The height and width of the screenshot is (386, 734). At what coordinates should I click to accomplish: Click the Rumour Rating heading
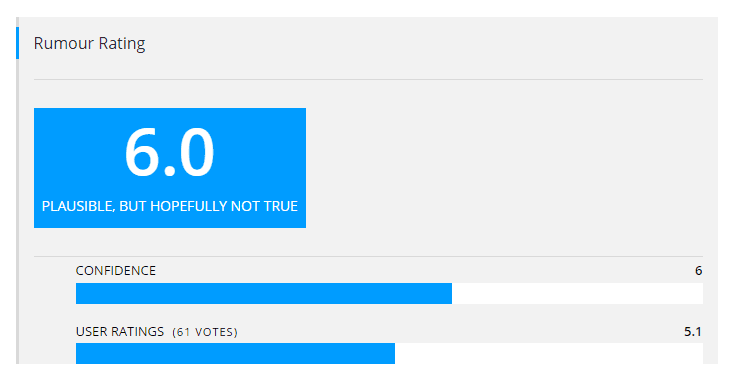click(x=89, y=44)
